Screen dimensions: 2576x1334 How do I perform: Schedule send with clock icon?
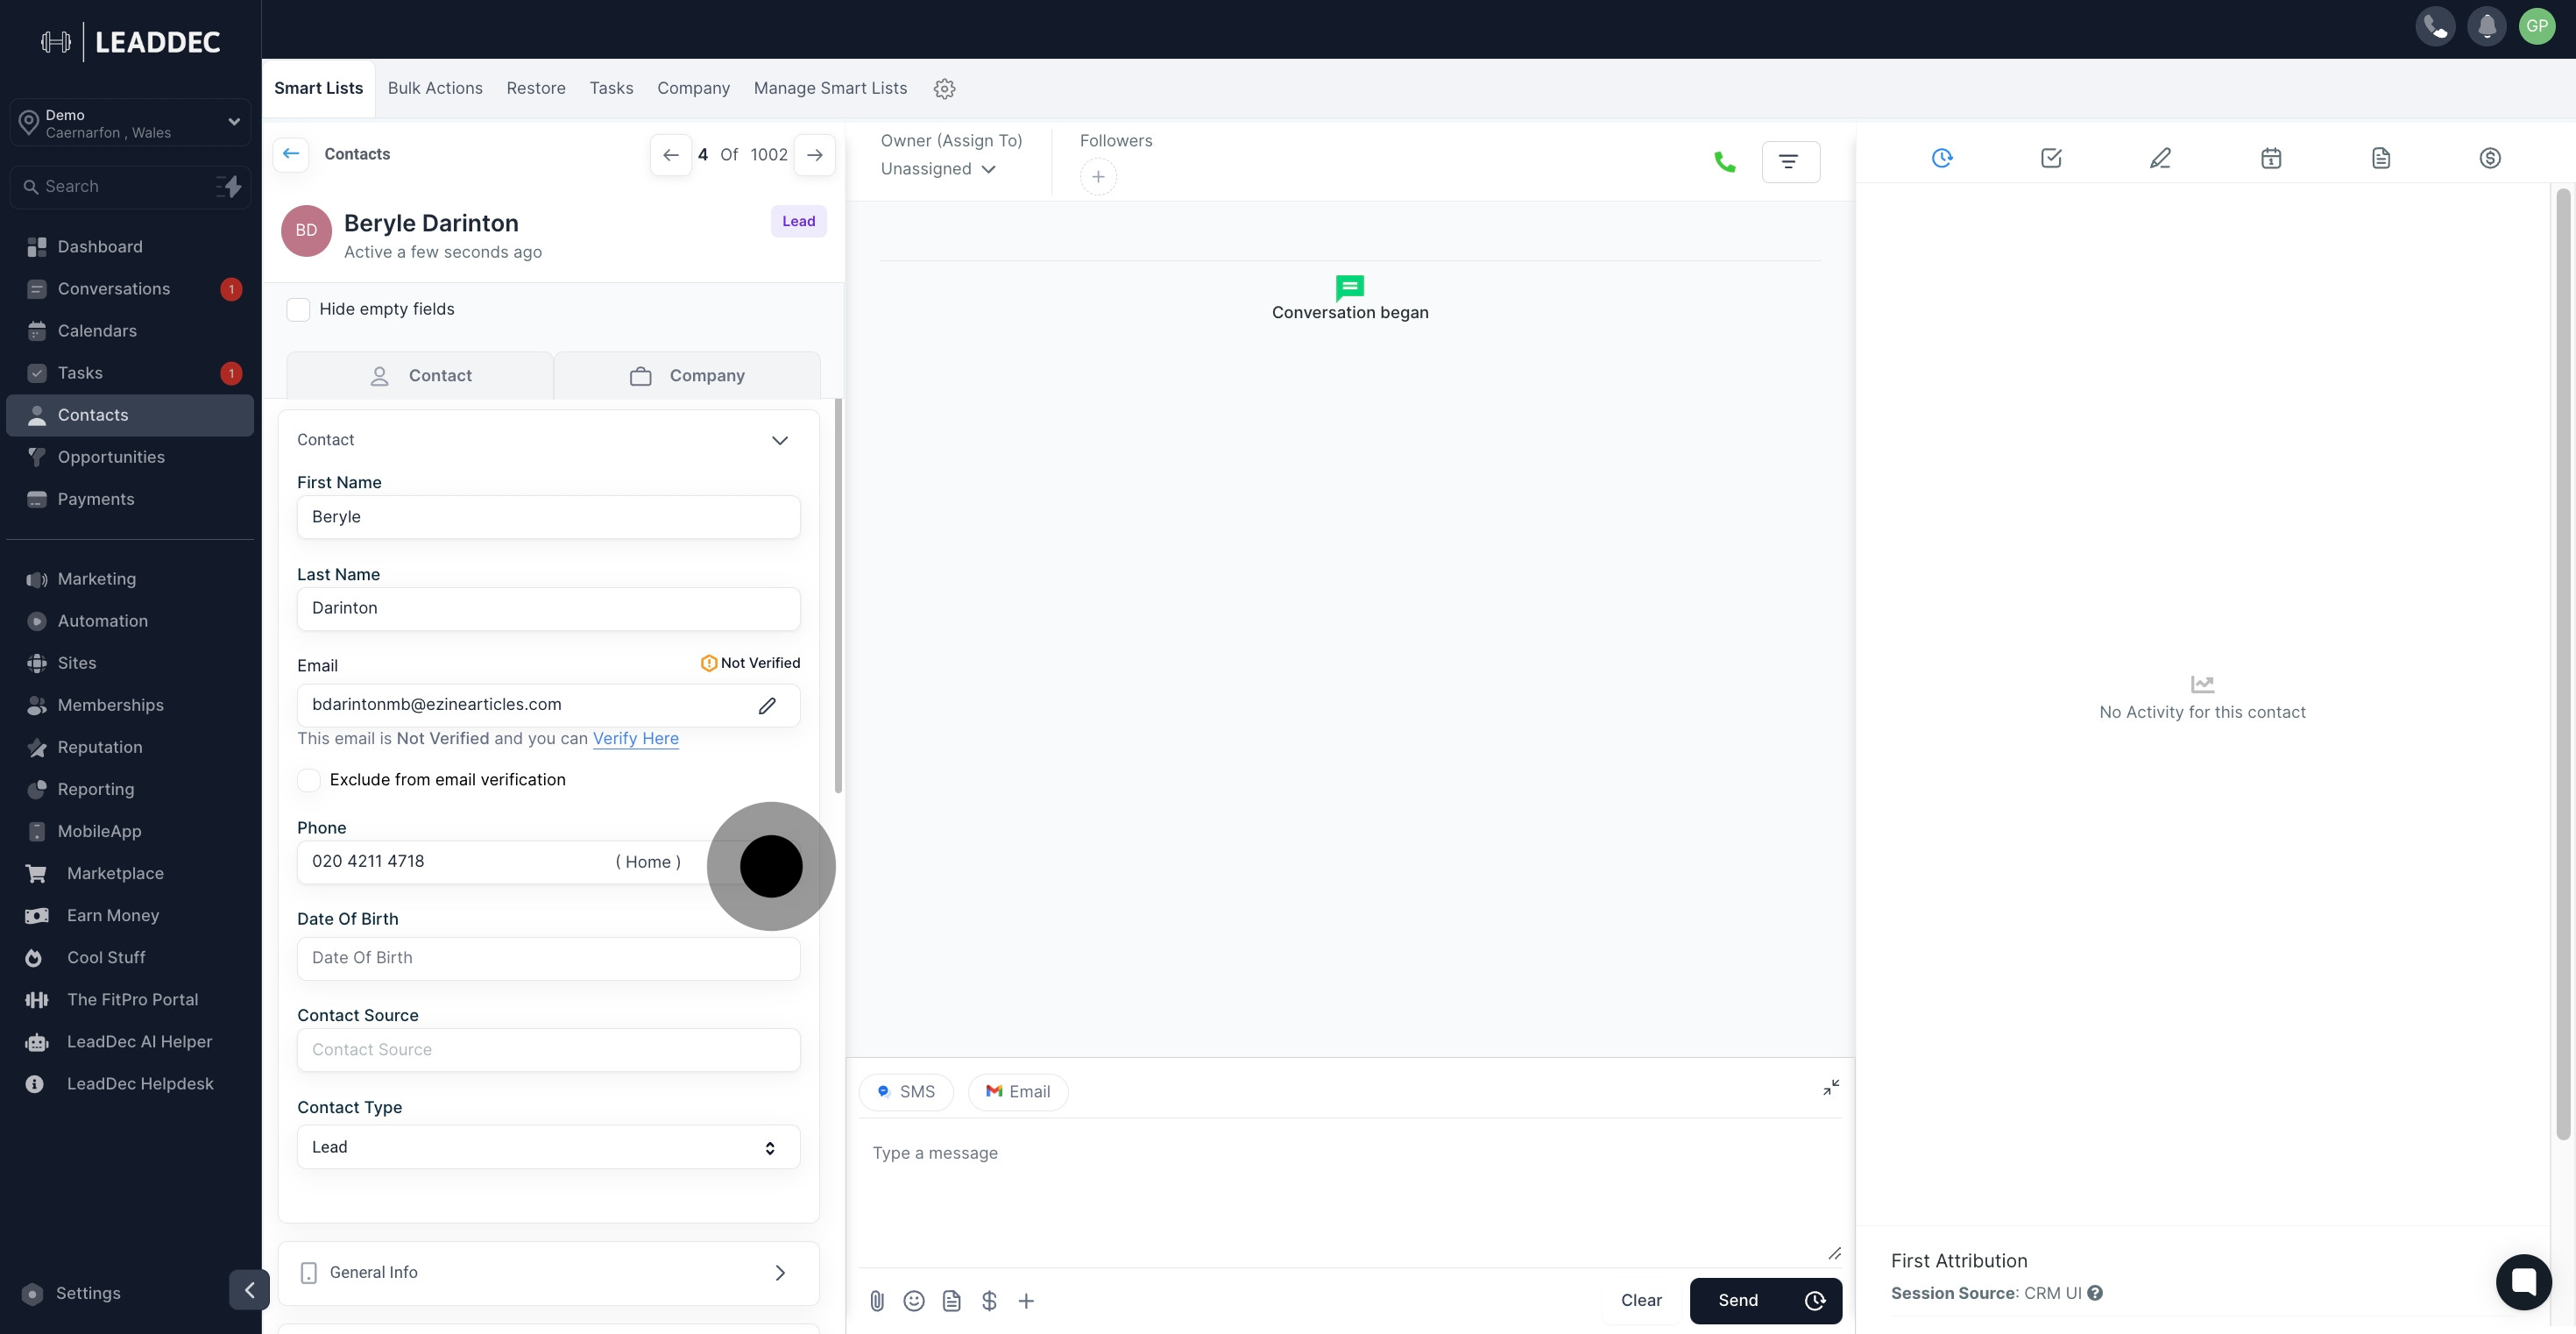[1815, 1301]
